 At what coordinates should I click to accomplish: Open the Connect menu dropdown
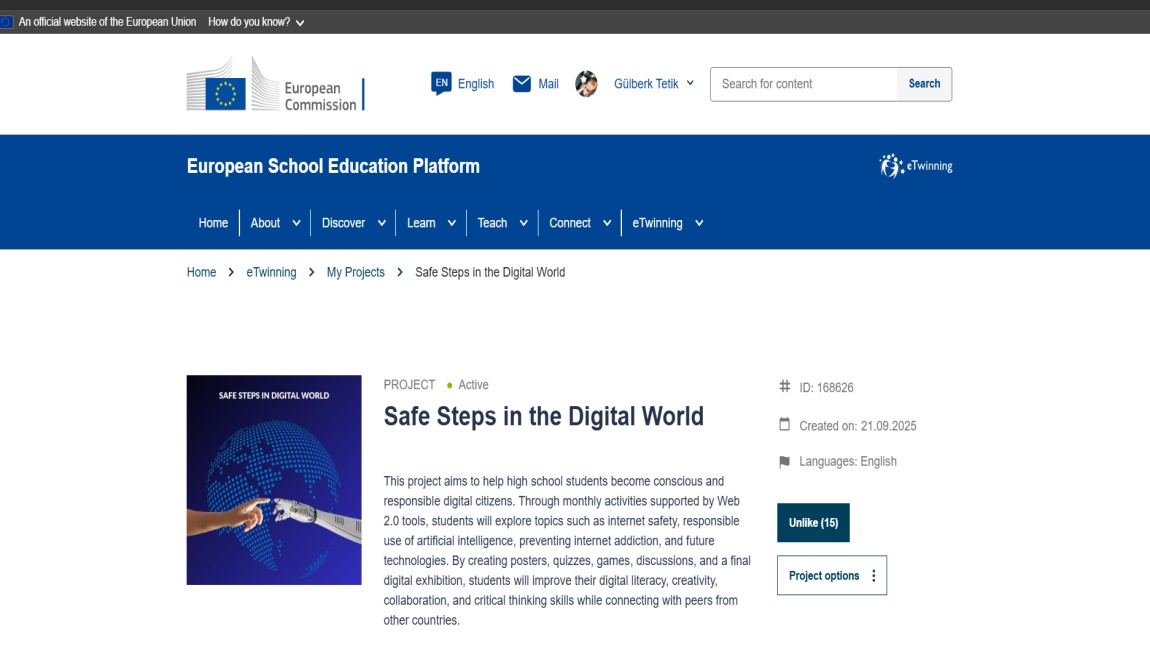point(579,223)
